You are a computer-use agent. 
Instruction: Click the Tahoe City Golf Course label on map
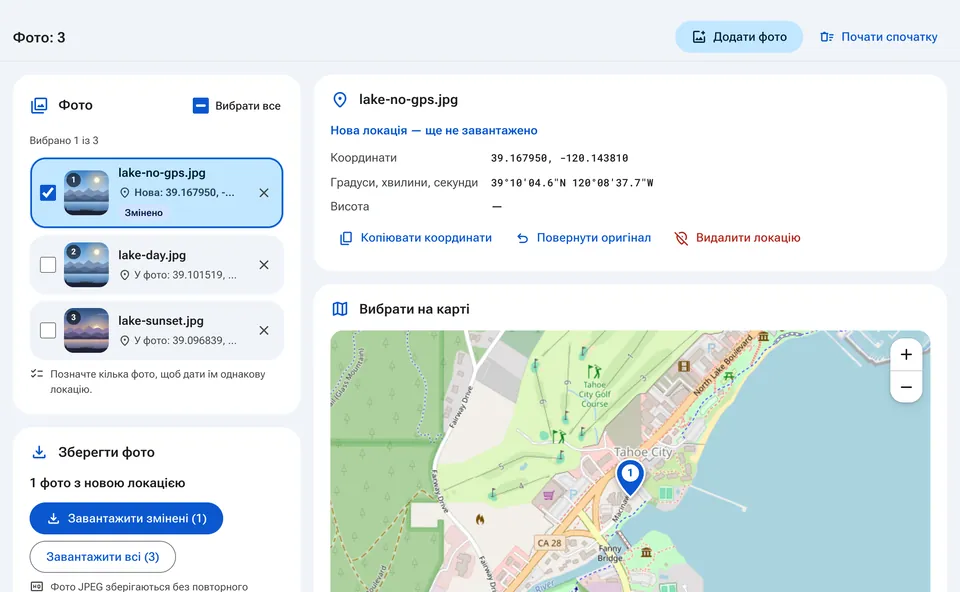click(594, 394)
